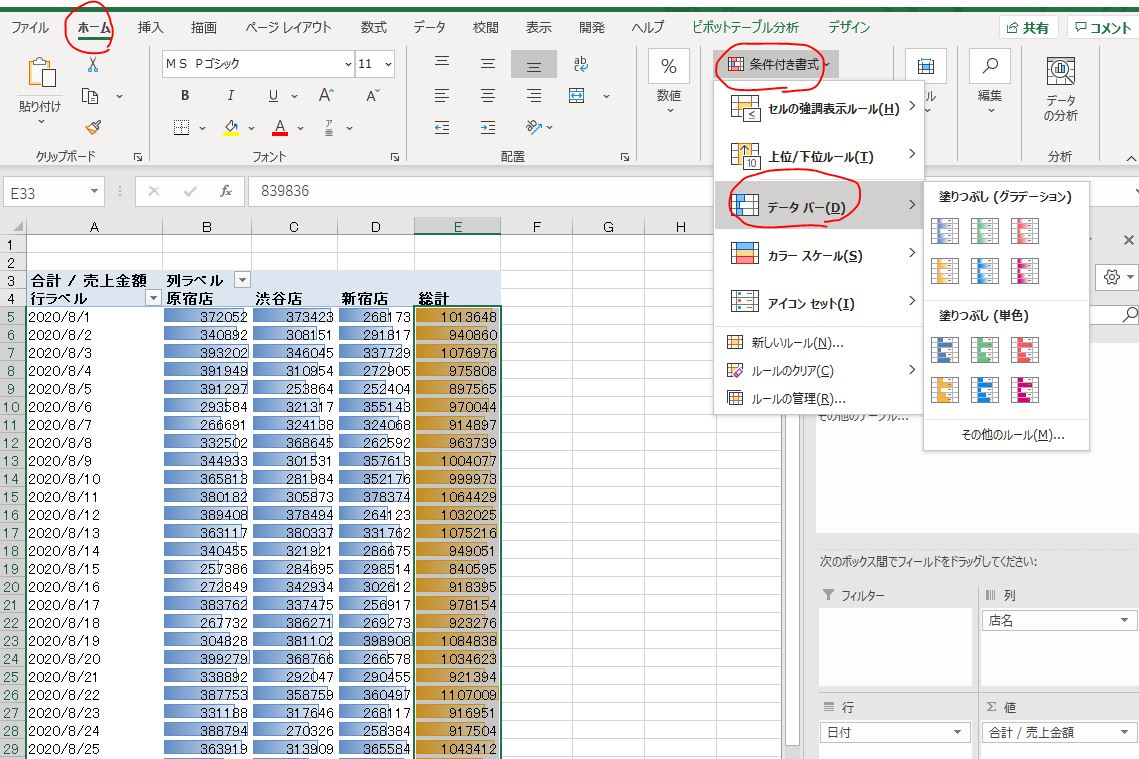Toggle bold formatting button
The width and height of the screenshot is (1139, 759).
click(185, 96)
